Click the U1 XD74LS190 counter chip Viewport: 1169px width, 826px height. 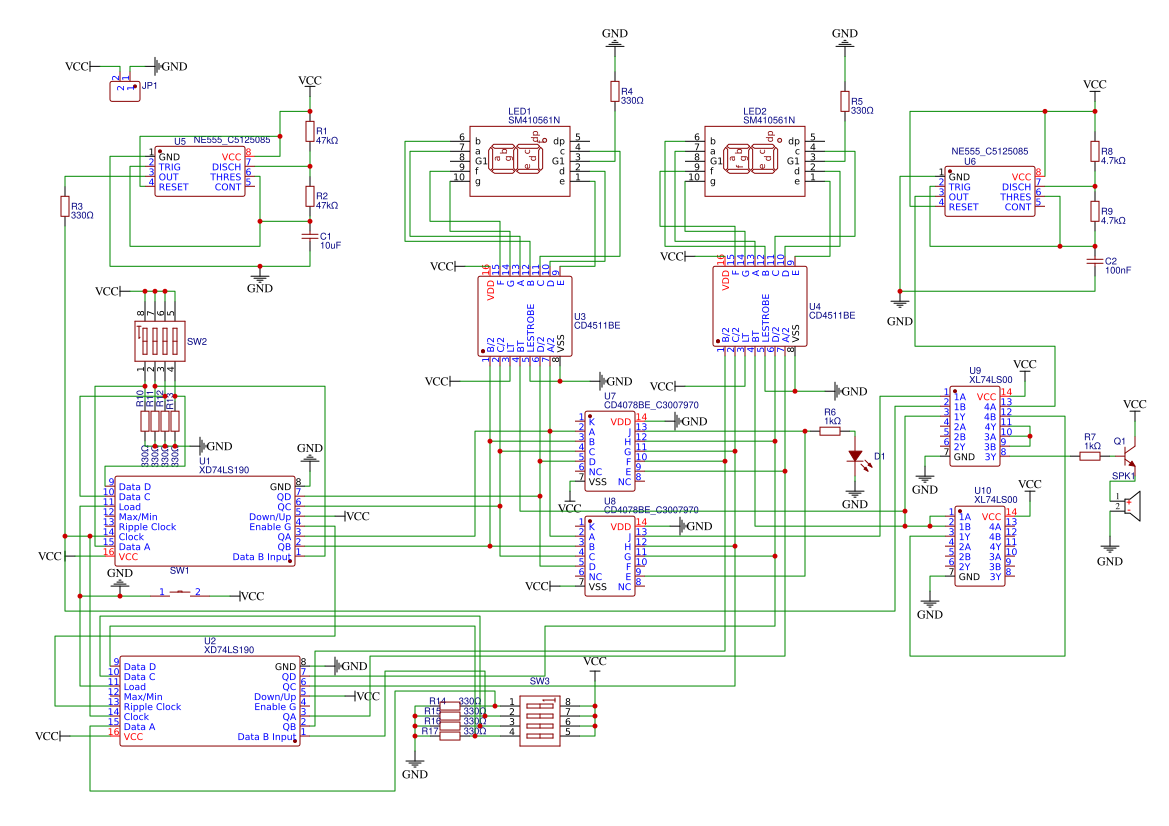click(204, 521)
